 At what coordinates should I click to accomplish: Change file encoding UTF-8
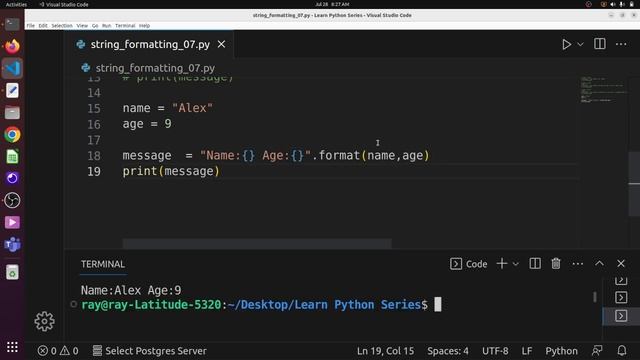pyautogui.click(x=495, y=351)
